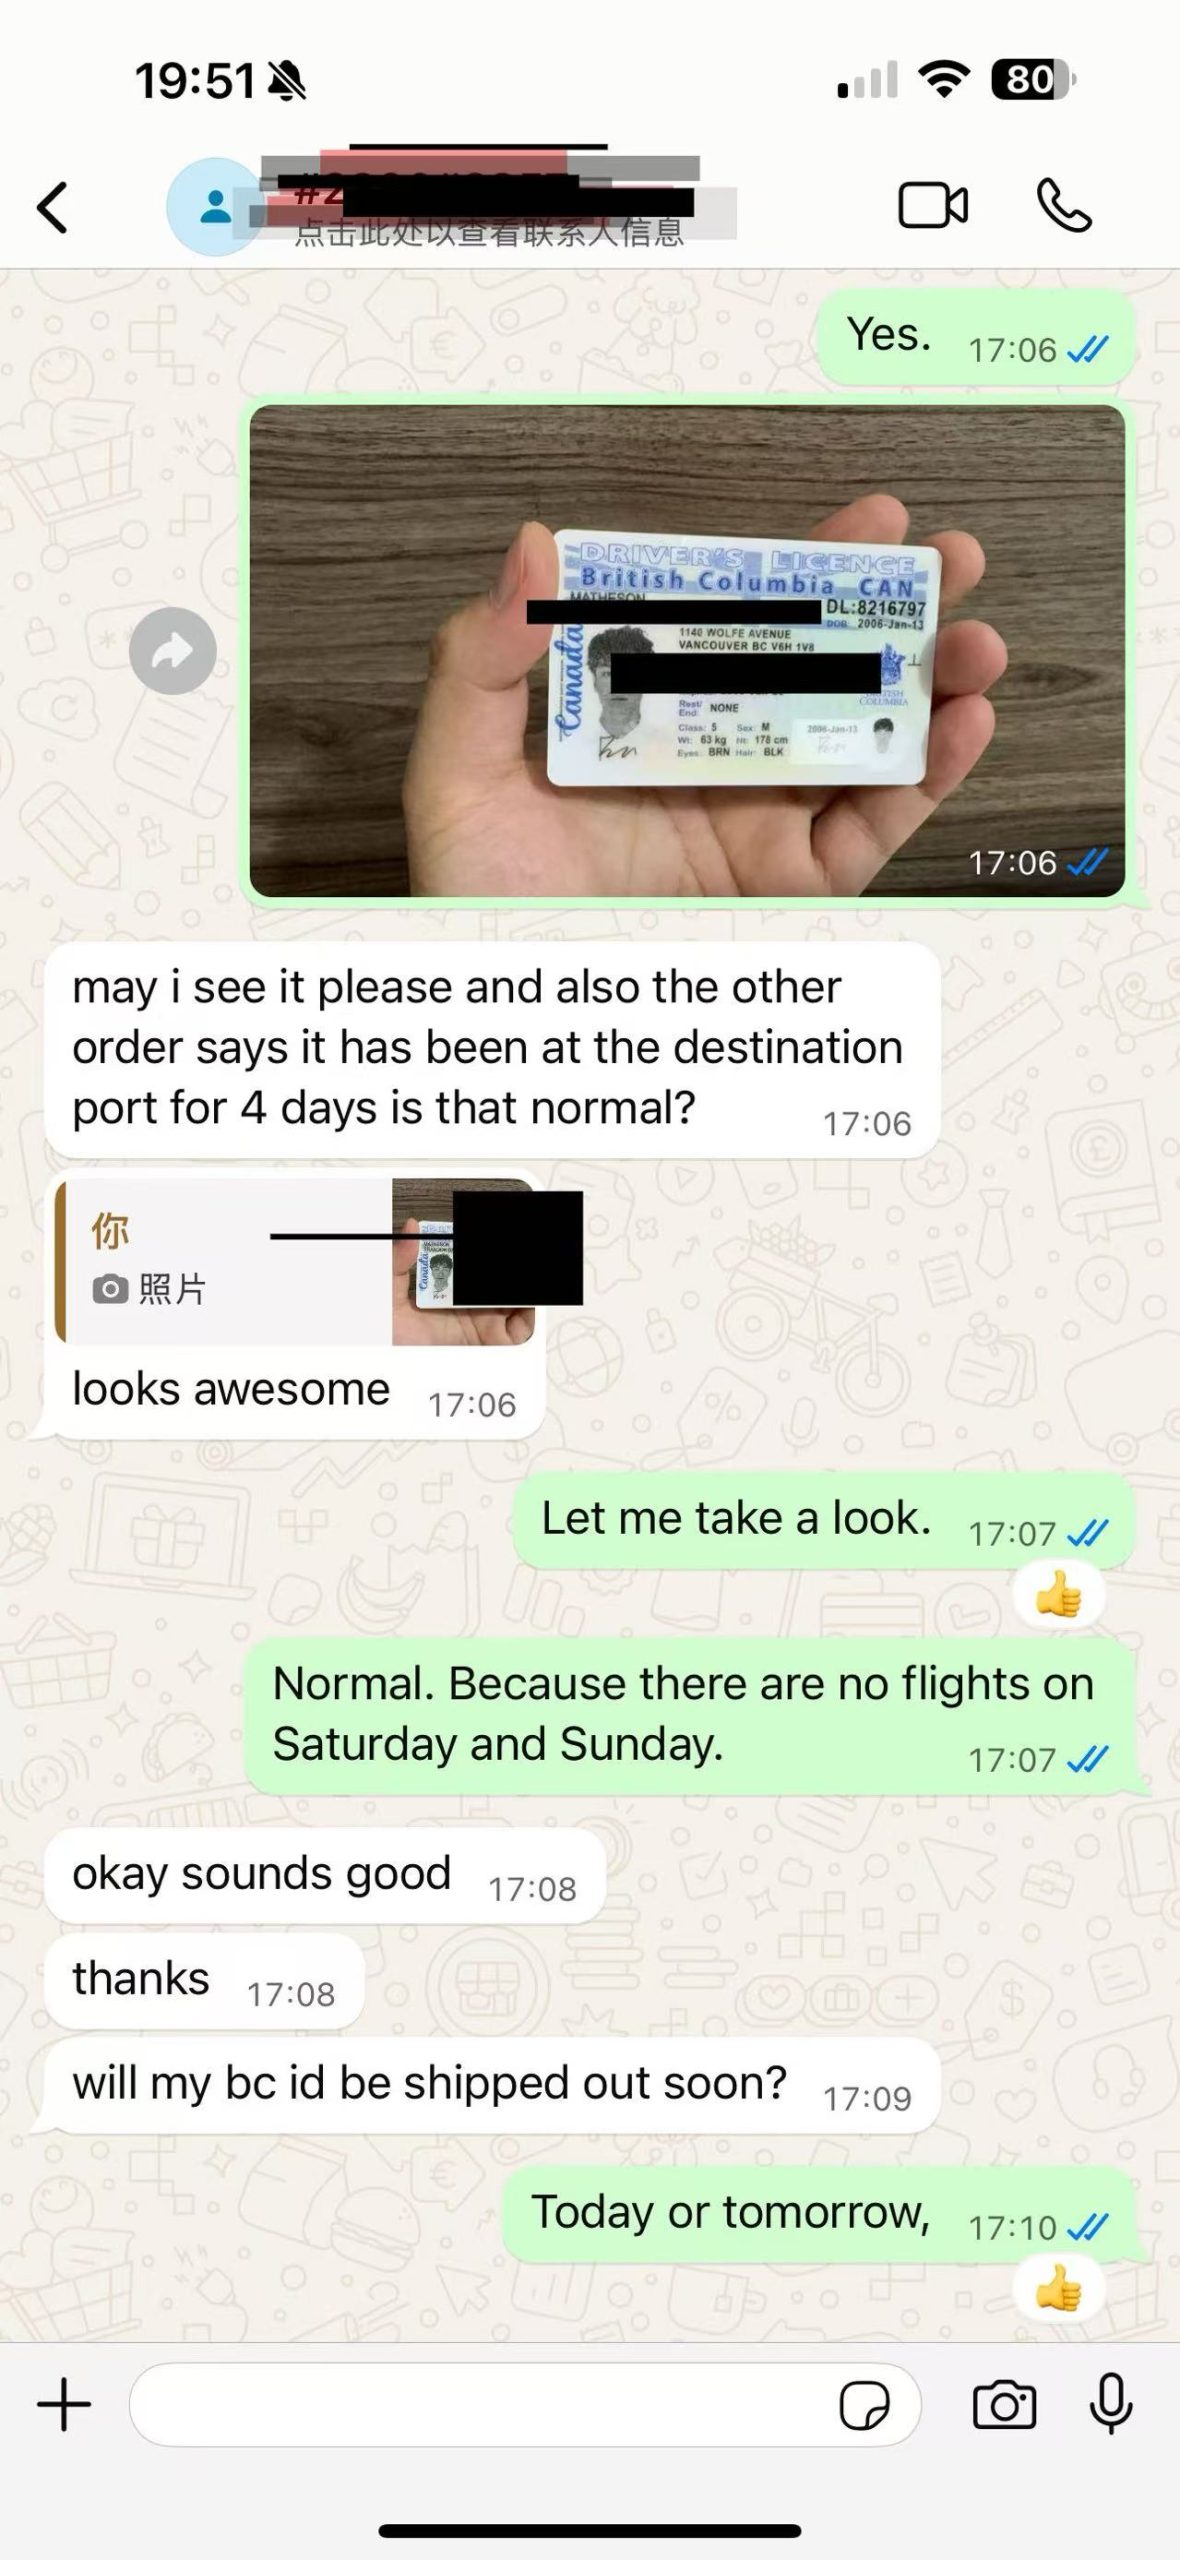Select the 'Yes.' sent message bubble
Image resolution: width=1180 pixels, height=2560 pixels.
point(976,337)
